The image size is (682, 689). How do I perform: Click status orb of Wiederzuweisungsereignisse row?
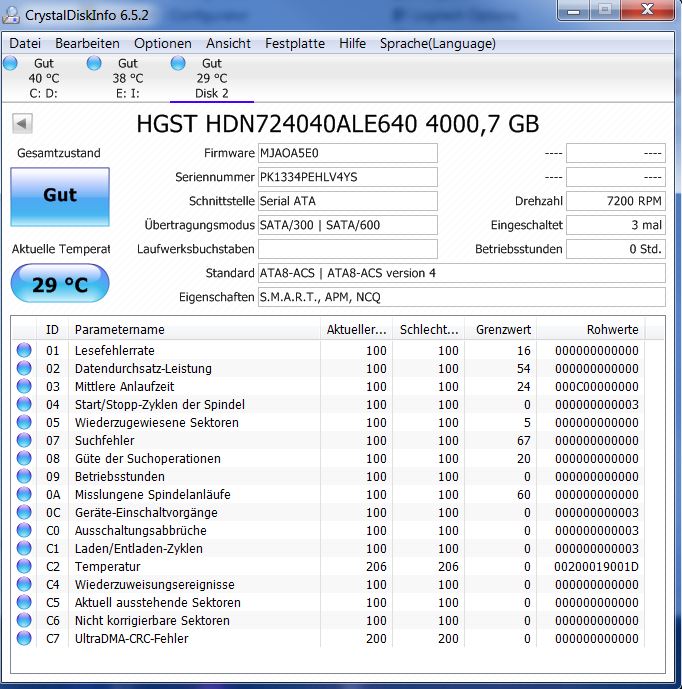tap(24, 584)
